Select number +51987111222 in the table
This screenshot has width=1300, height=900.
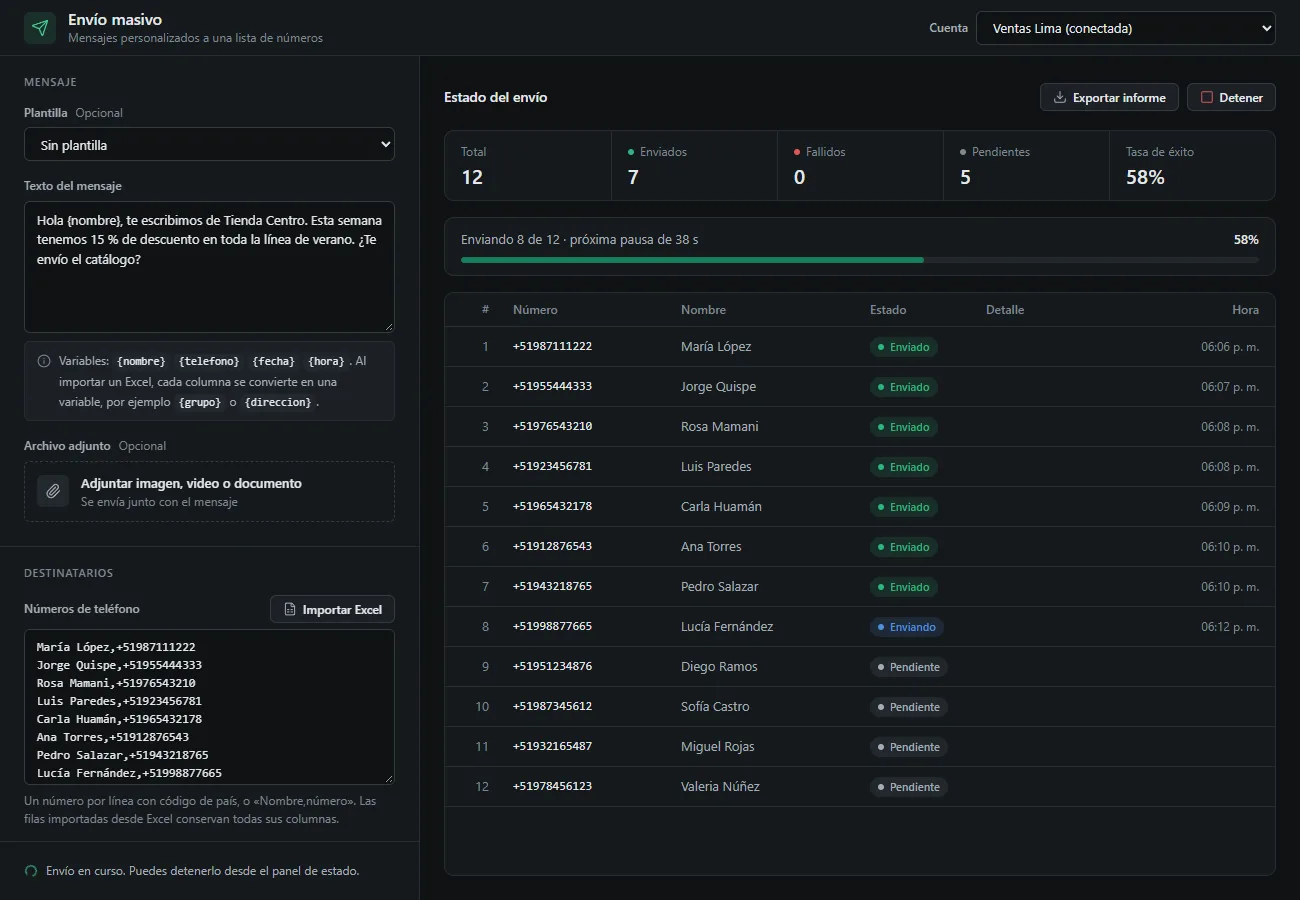[552, 346]
